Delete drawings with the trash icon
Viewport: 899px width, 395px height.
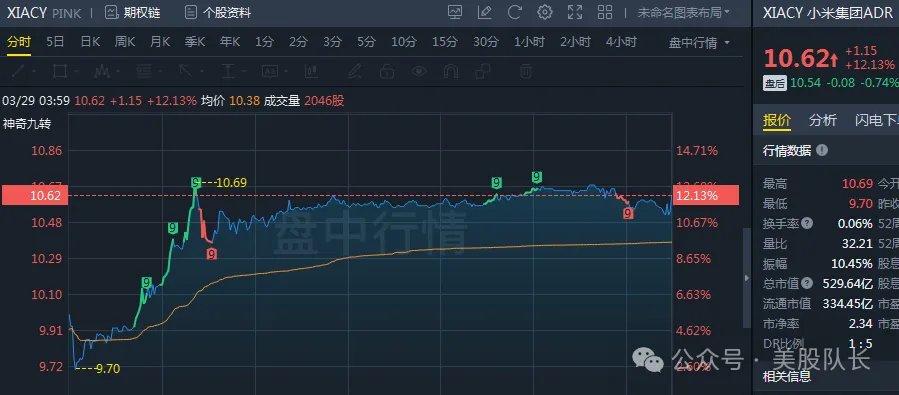526,71
